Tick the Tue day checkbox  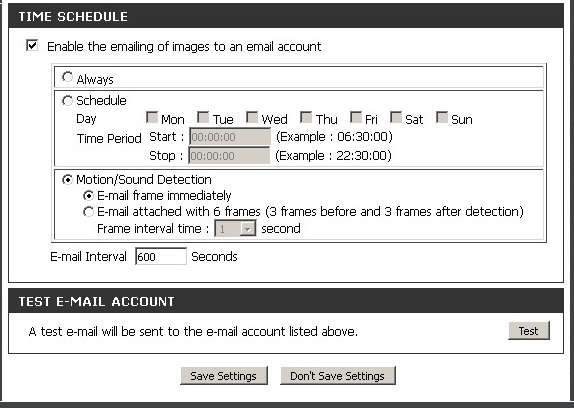click(203, 117)
